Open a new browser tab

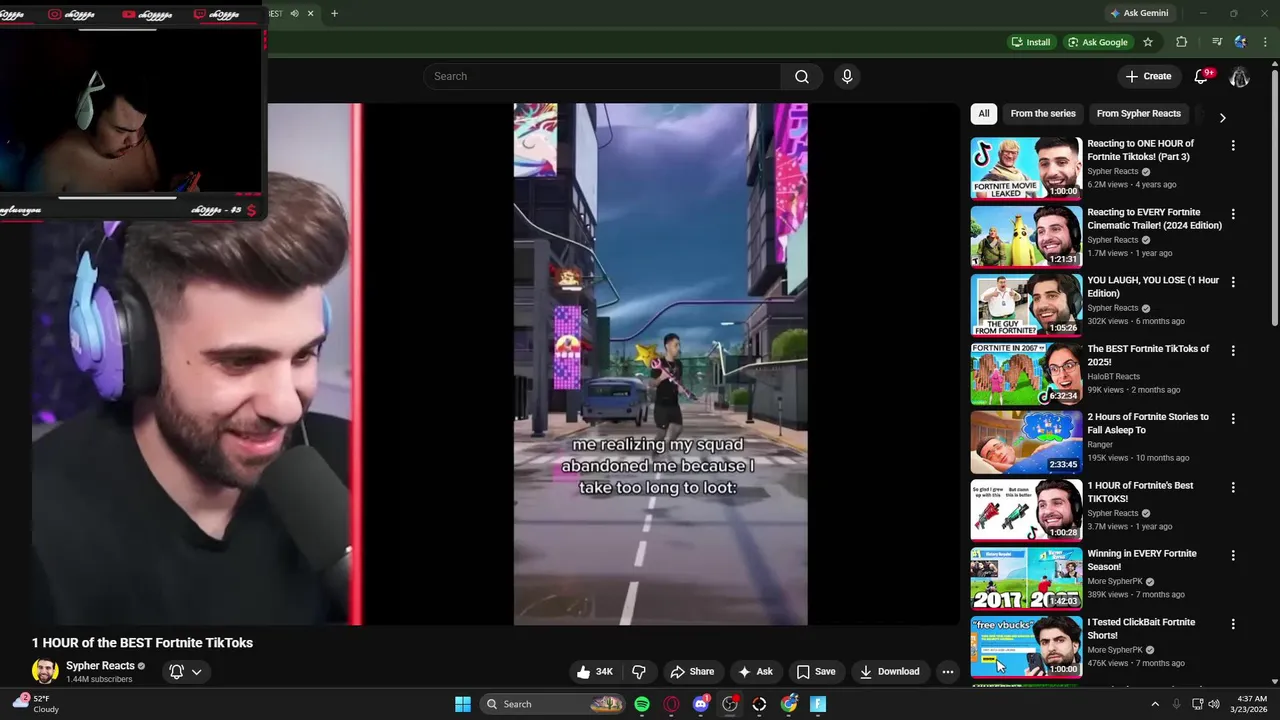pyautogui.click(x=334, y=14)
